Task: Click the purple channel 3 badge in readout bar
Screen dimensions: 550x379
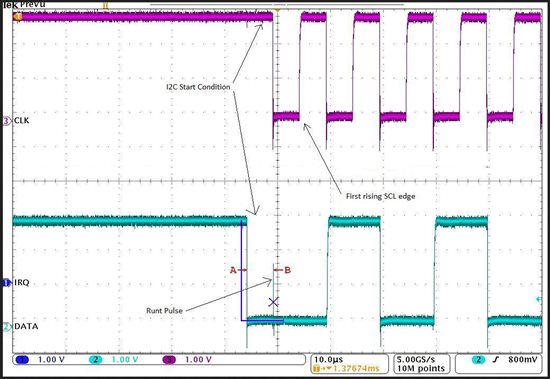Action: [169, 360]
